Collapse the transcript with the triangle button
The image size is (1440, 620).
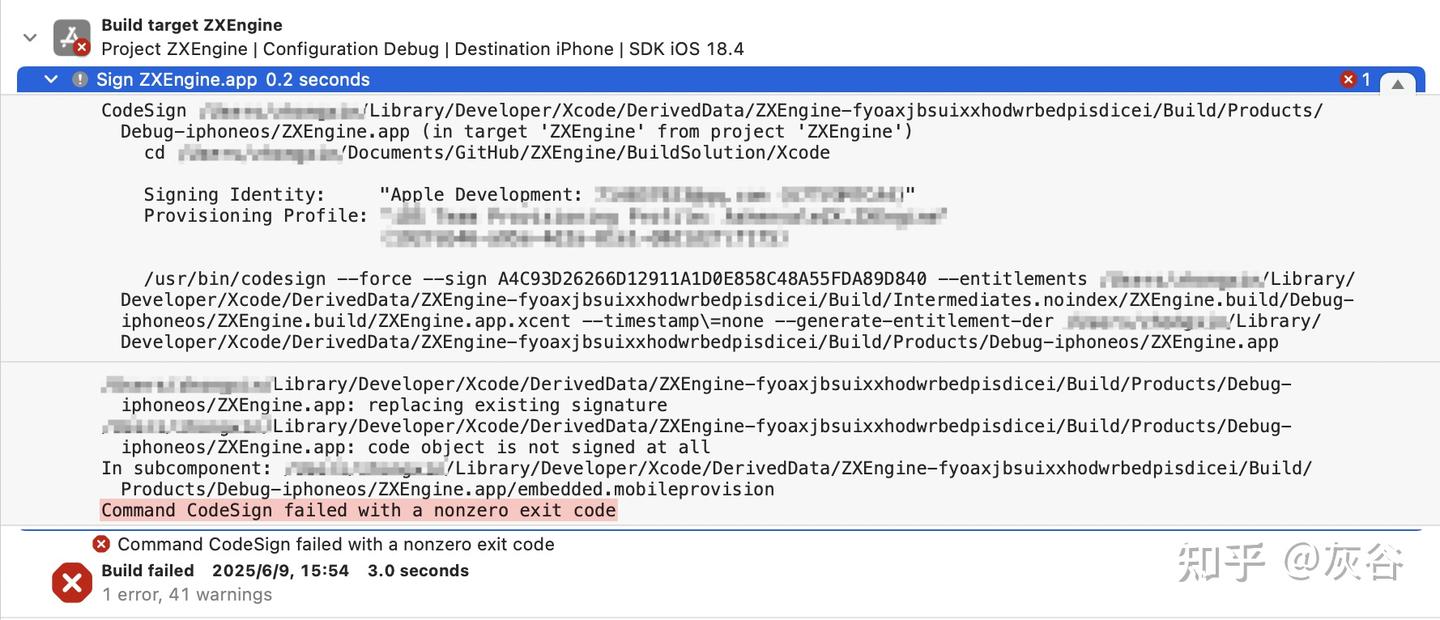[1397, 84]
